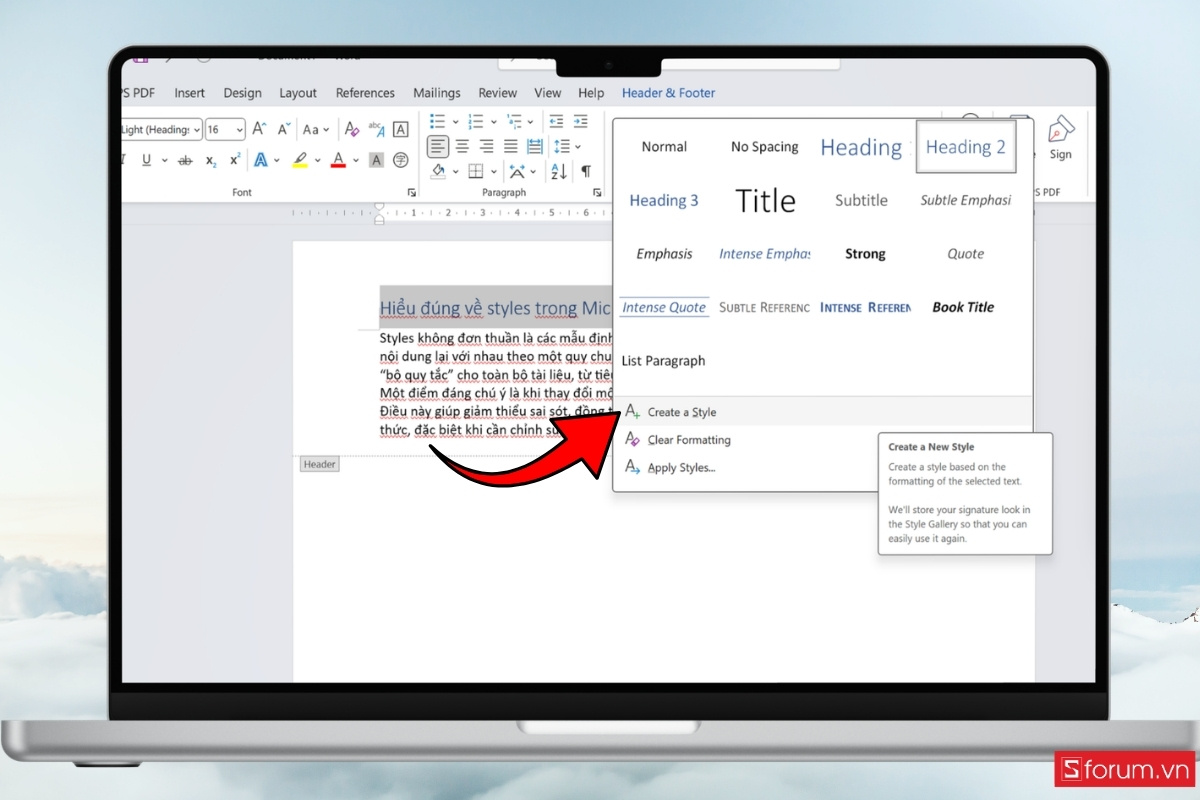Click the Shading paint bucket icon
This screenshot has width=1200, height=800.
pos(438,171)
